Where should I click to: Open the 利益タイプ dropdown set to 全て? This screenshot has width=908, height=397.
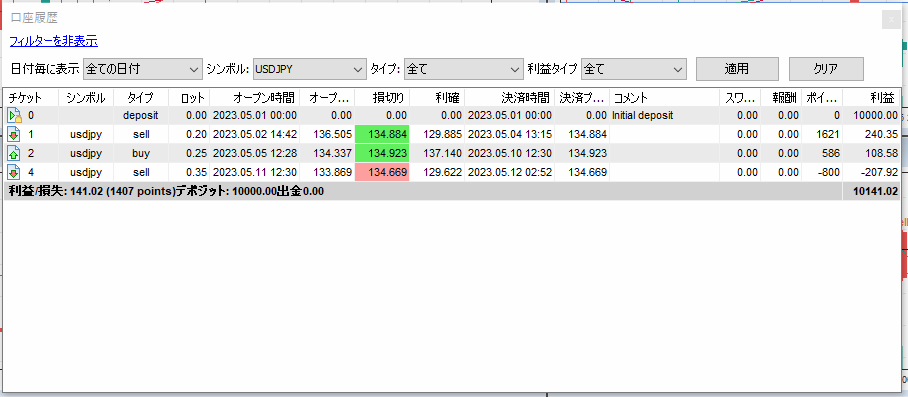(x=634, y=69)
